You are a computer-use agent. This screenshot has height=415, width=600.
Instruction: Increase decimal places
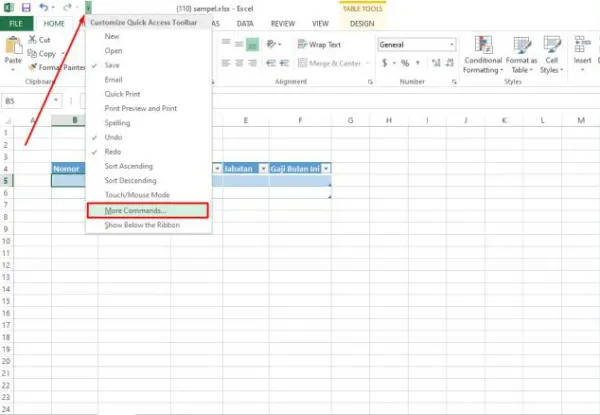click(436, 63)
